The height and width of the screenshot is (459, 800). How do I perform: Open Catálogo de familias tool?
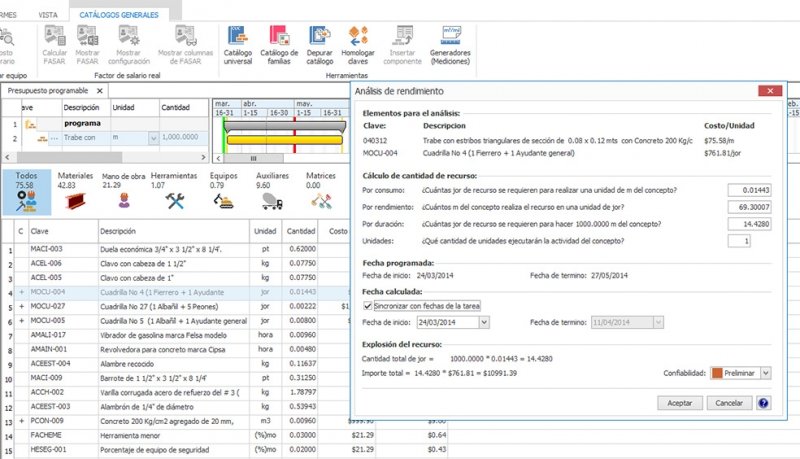tap(279, 44)
